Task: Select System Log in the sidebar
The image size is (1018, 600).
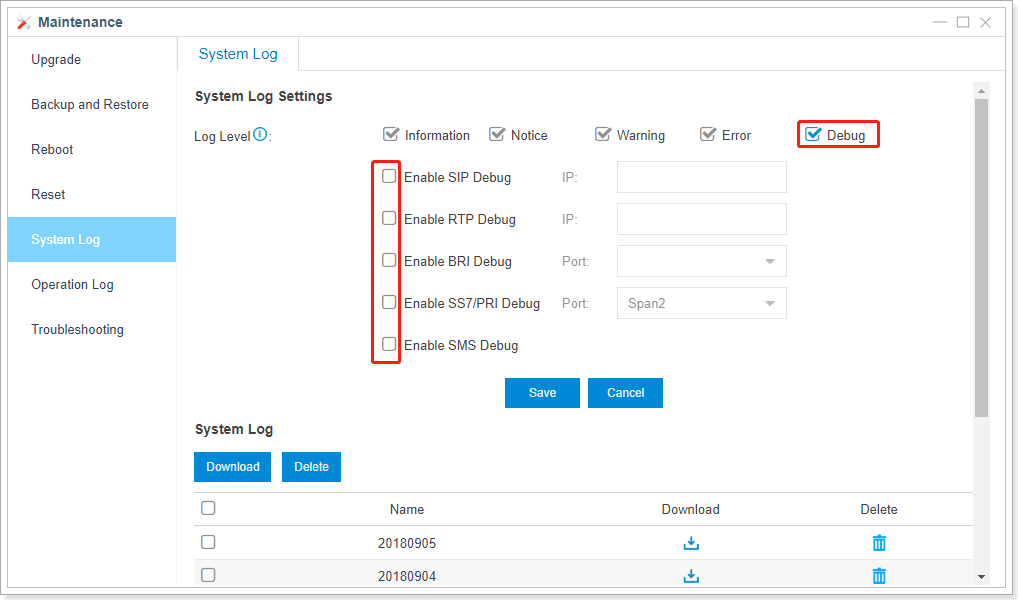Action: coord(92,240)
